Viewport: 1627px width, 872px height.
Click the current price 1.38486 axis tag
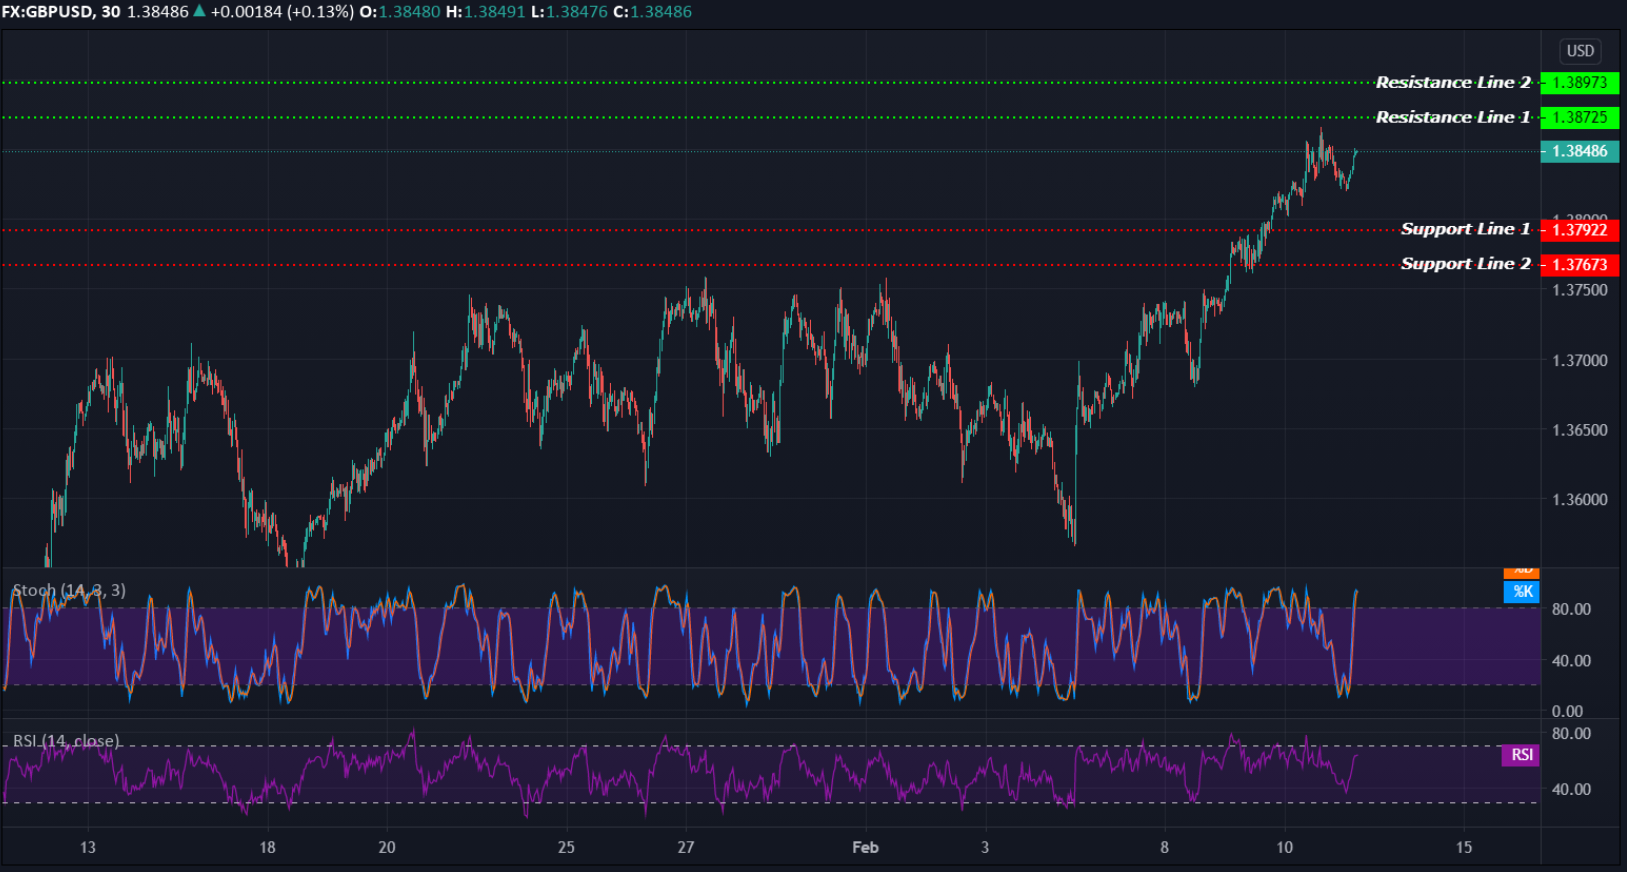tap(1580, 152)
